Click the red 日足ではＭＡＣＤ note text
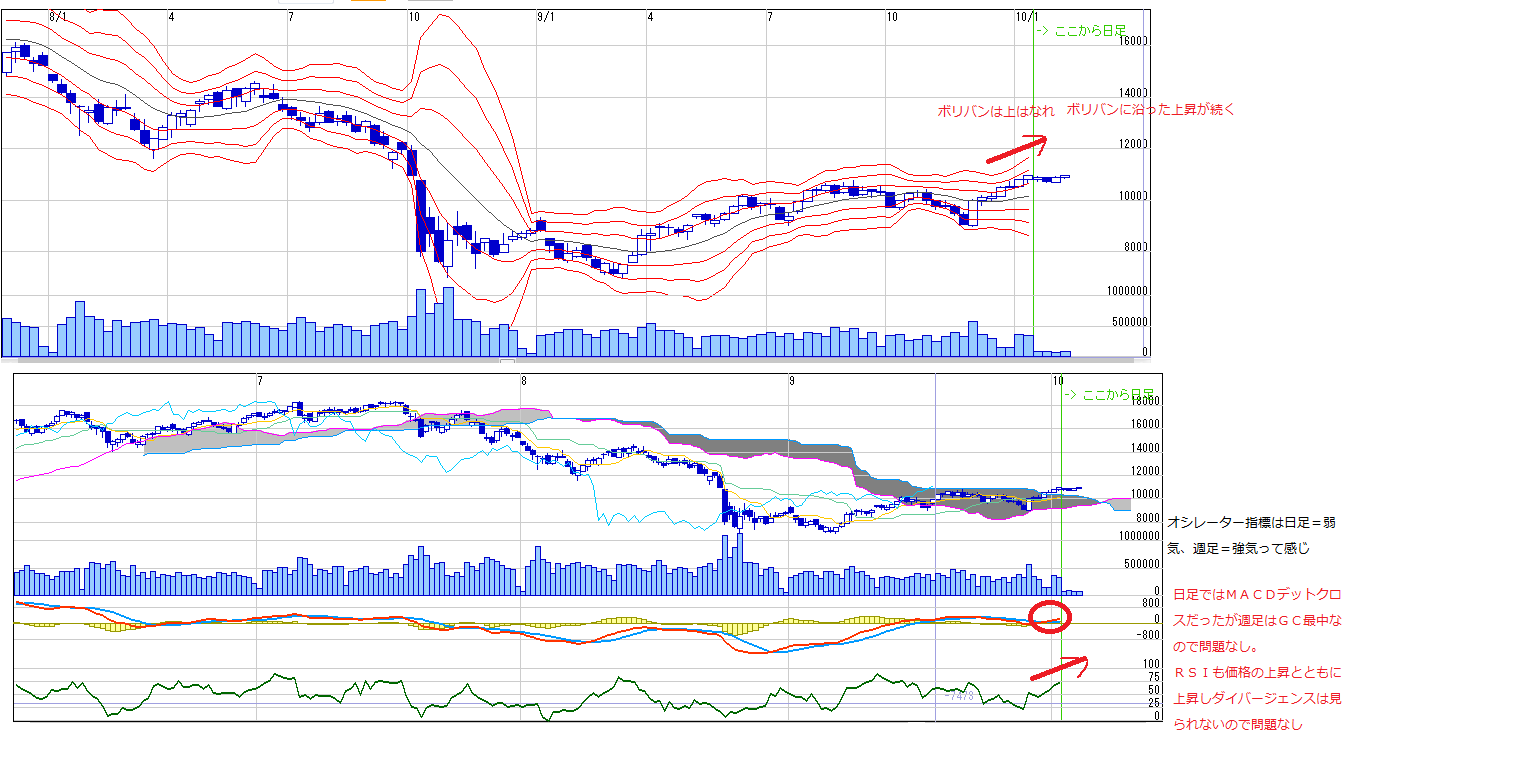The height and width of the screenshot is (782, 1524). pos(1257,594)
